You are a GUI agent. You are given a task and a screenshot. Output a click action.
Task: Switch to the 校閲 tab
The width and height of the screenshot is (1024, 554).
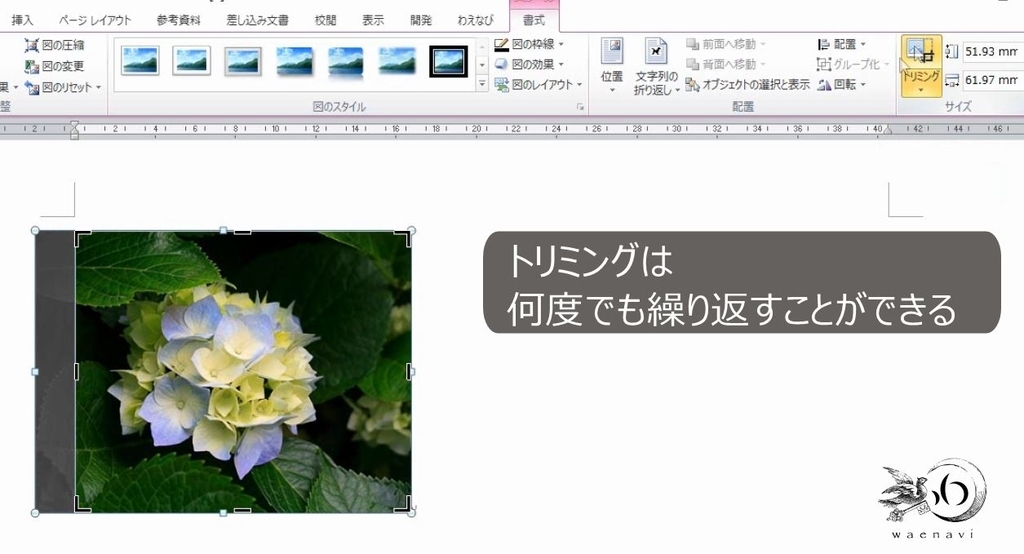325,20
